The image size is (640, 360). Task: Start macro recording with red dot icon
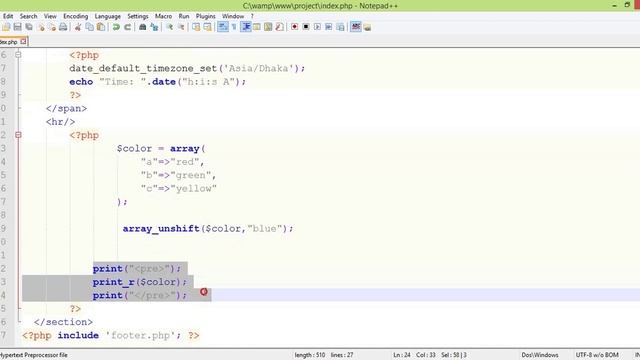[294, 27]
